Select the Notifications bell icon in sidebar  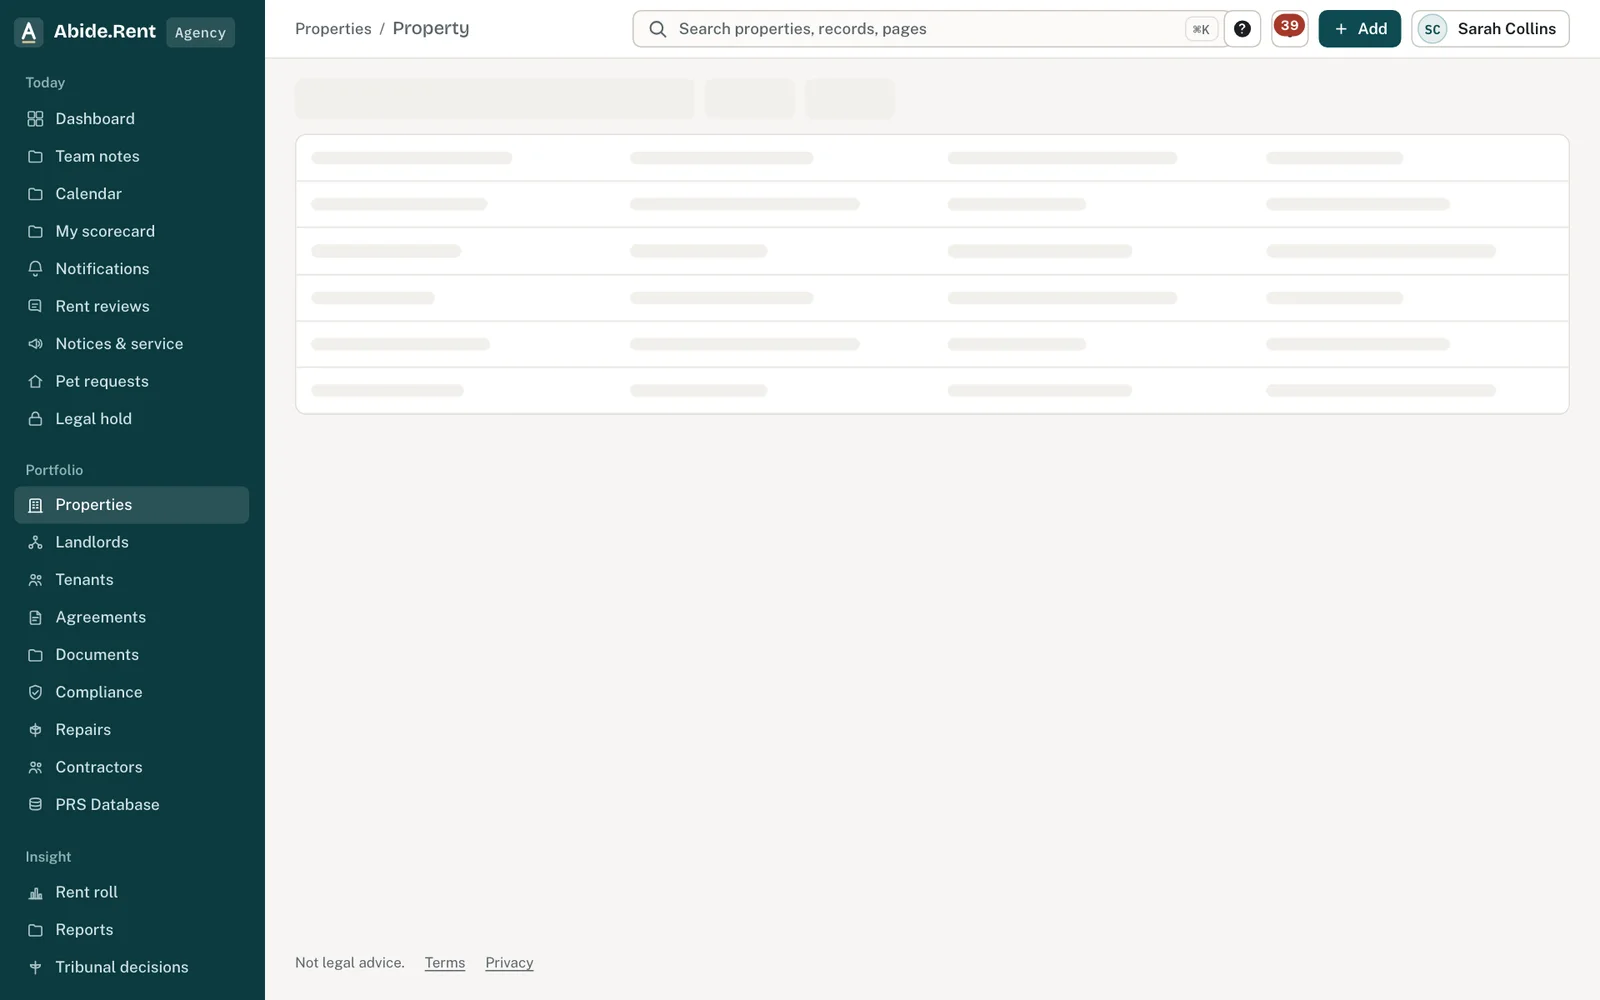point(35,269)
